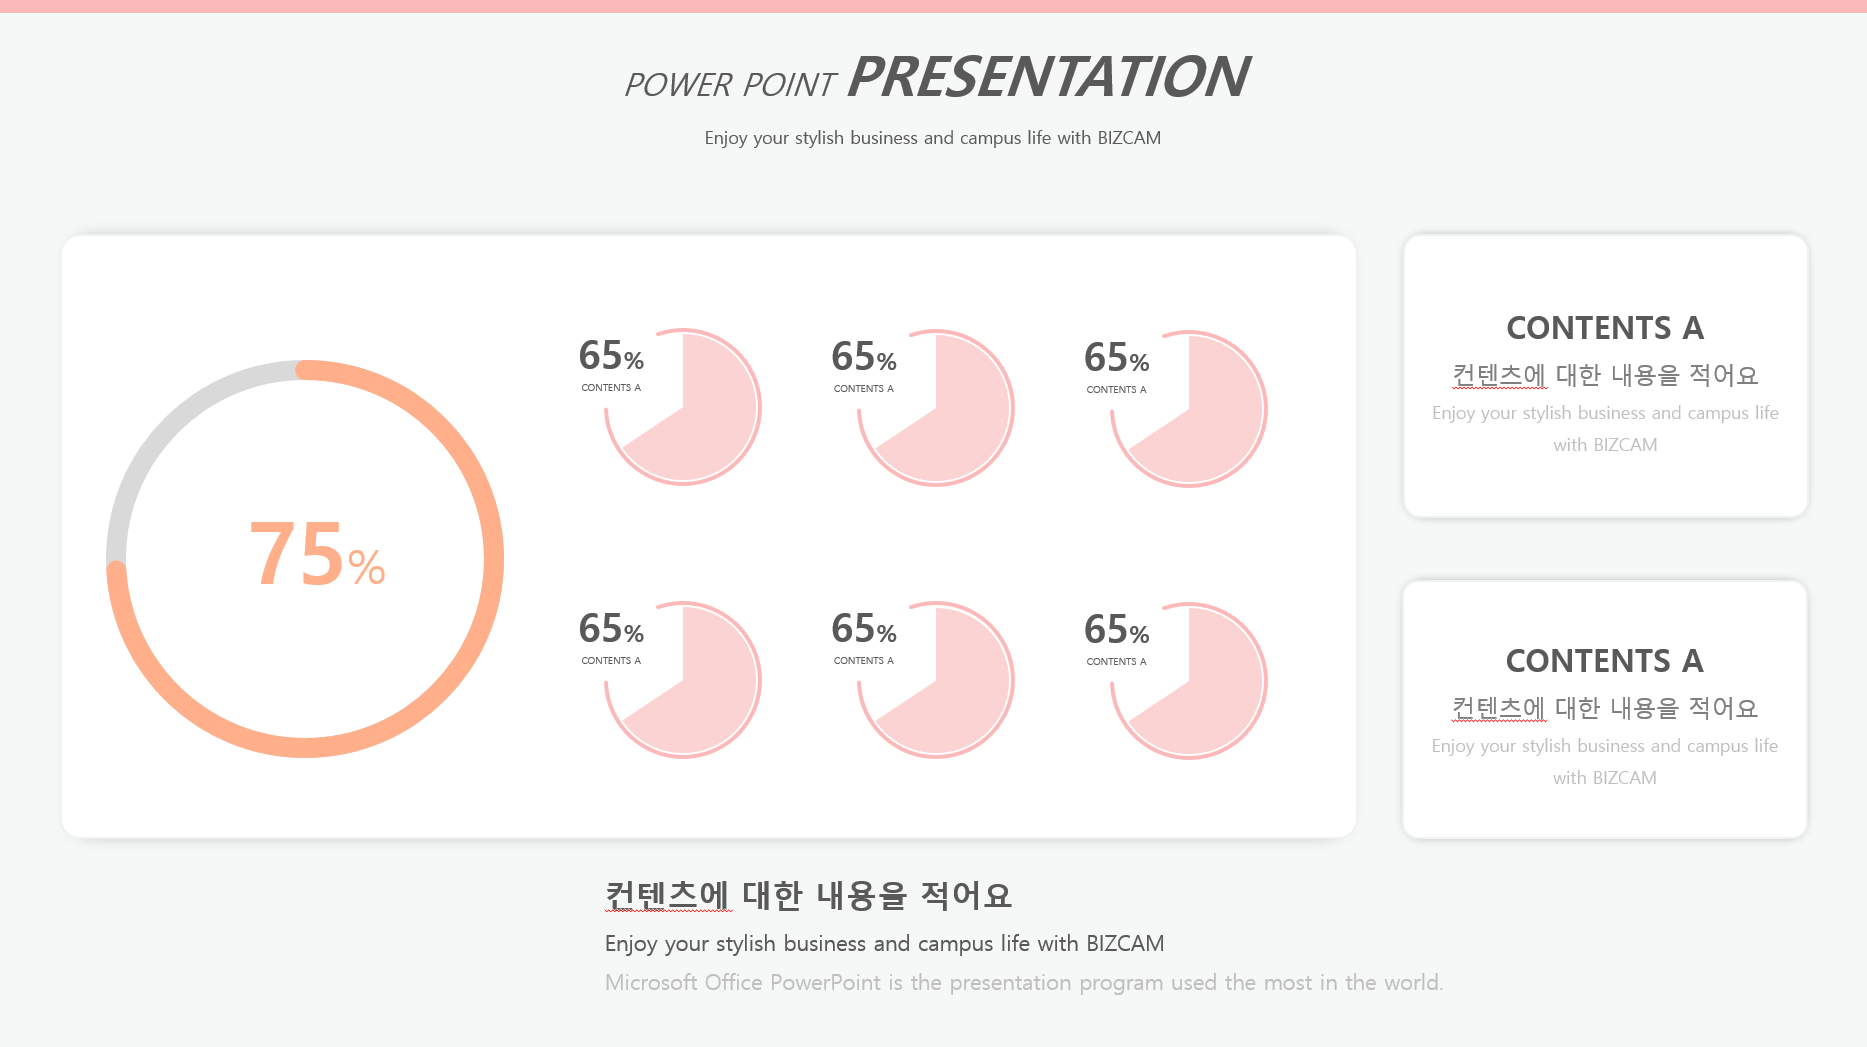Select the top-left 65% pie chart
Viewport: 1867px width, 1047px height.
[x=683, y=407]
